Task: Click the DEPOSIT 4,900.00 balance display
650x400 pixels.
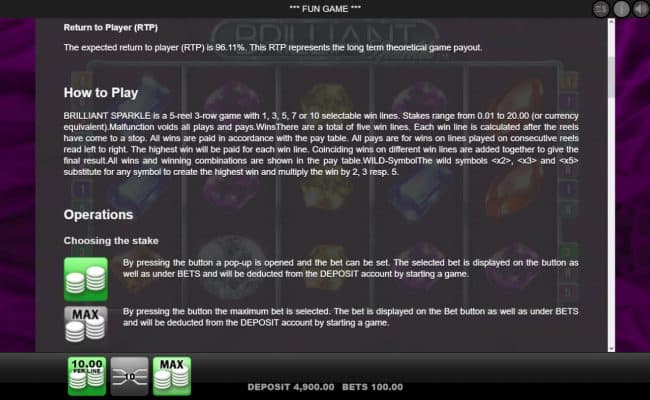Action: (291, 387)
